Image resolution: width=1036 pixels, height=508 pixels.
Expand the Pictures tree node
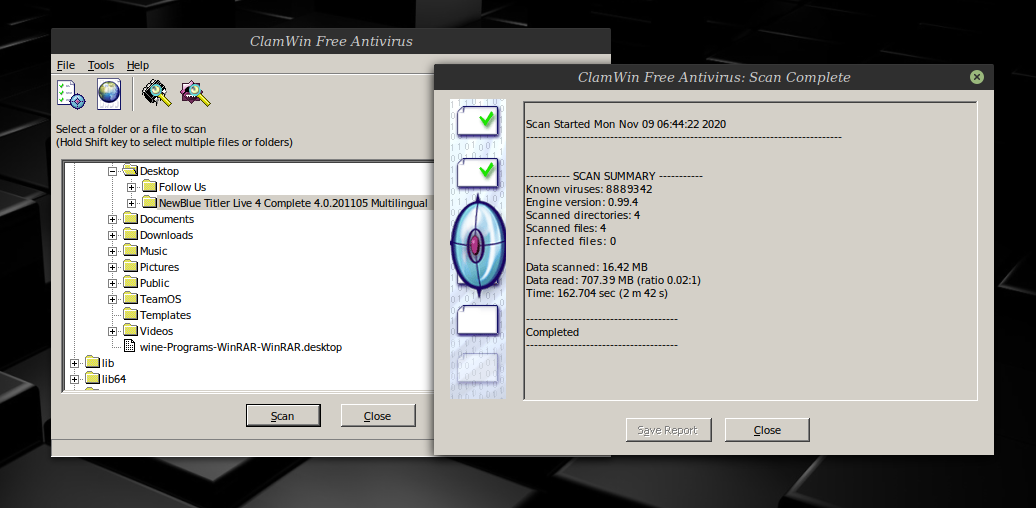112,267
